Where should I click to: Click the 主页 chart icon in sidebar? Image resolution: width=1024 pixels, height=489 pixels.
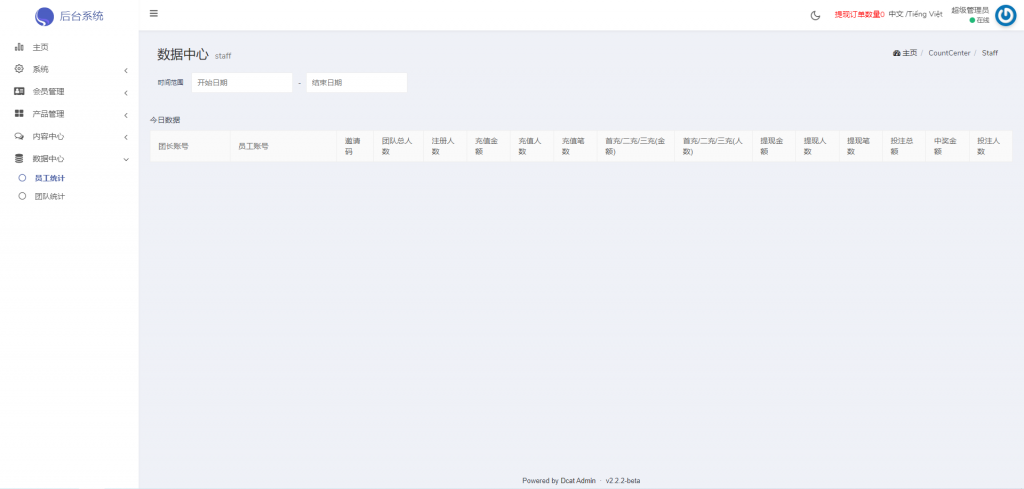point(19,47)
